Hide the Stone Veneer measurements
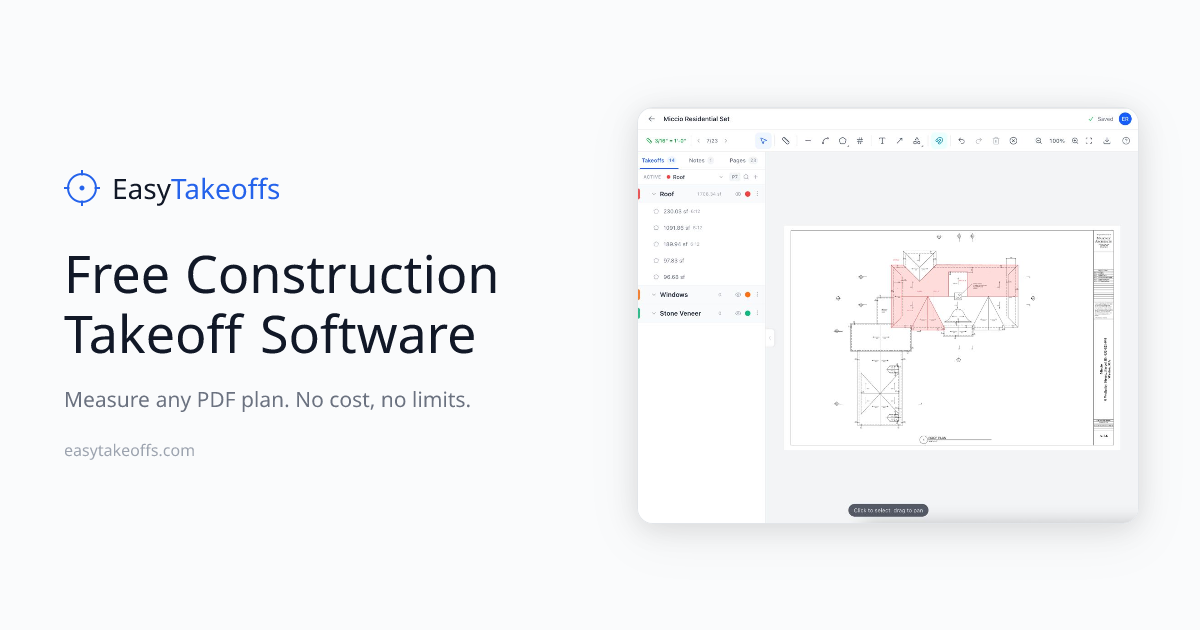 738,314
